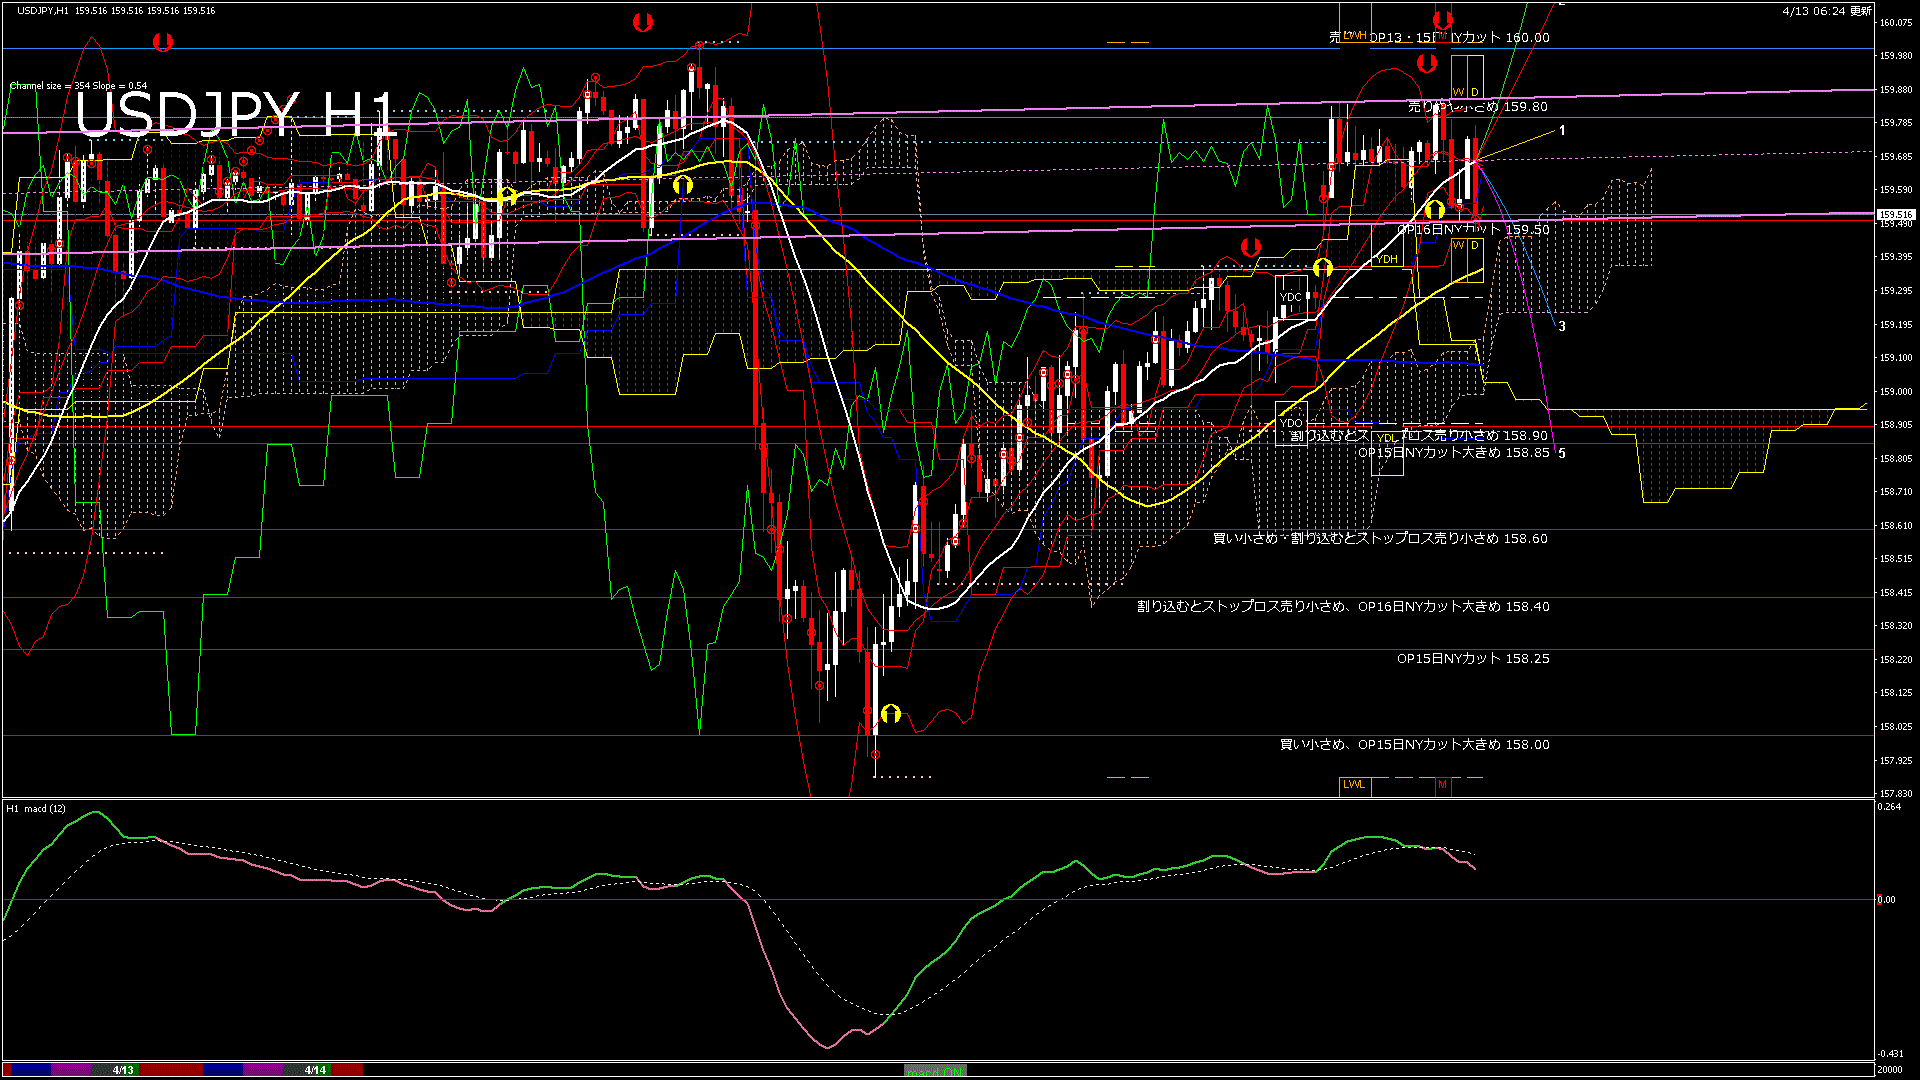Viewport: 1920px width, 1080px height.
Task: Select the YDO level box
Action: click(x=1291, y=423)
